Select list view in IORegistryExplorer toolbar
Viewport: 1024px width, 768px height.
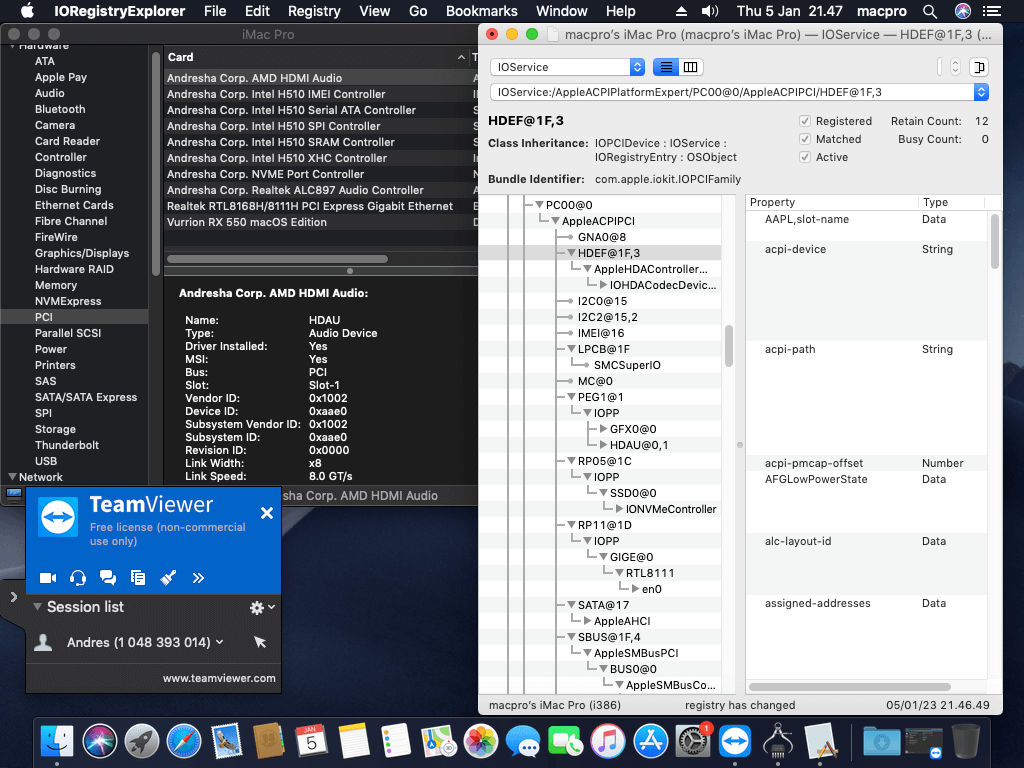tap(666, 67)
